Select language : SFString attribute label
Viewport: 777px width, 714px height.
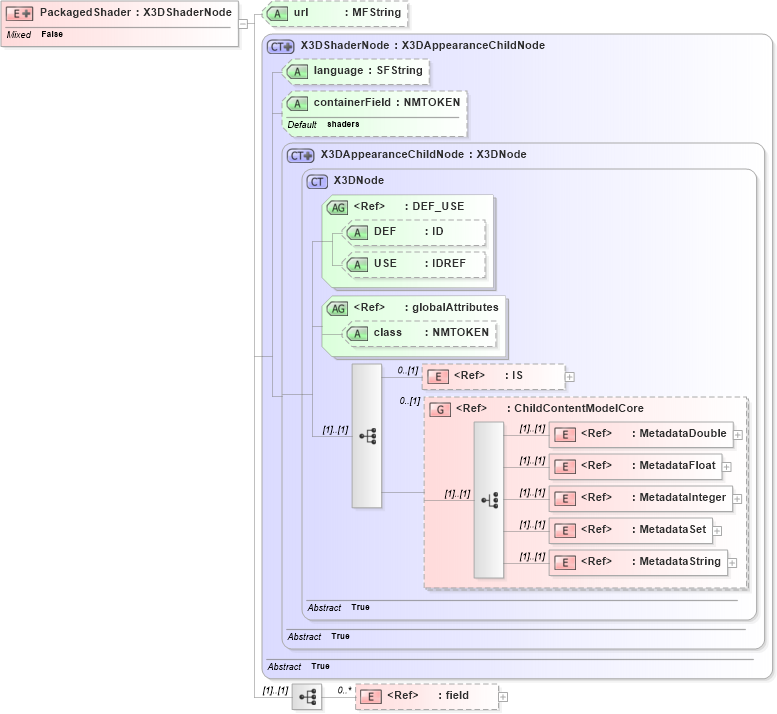point(368,70)
